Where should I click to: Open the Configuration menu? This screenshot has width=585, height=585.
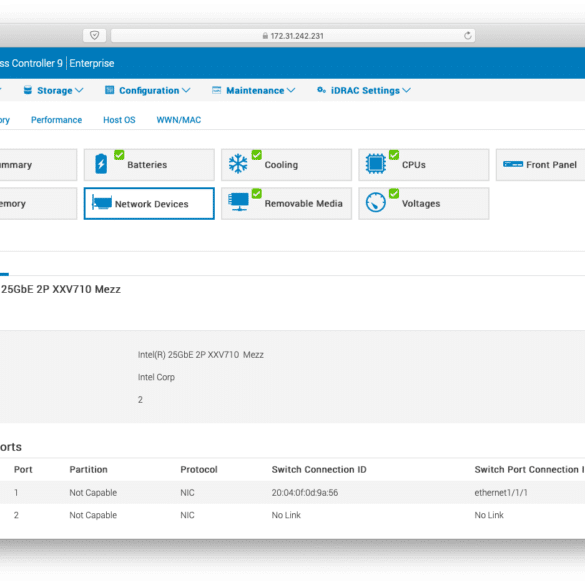[148, 90]
